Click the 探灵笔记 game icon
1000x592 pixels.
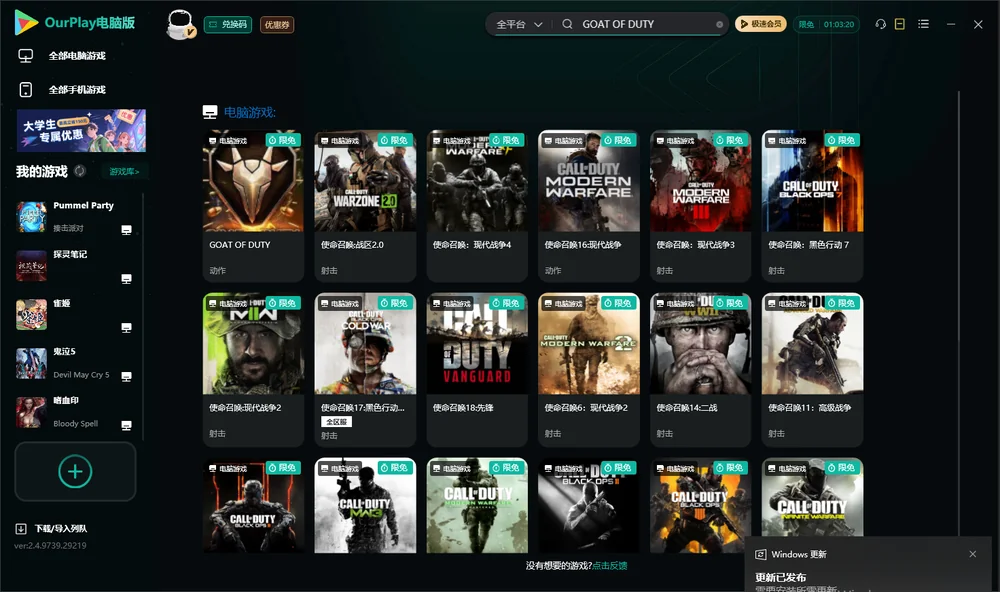tap(31, 266)
